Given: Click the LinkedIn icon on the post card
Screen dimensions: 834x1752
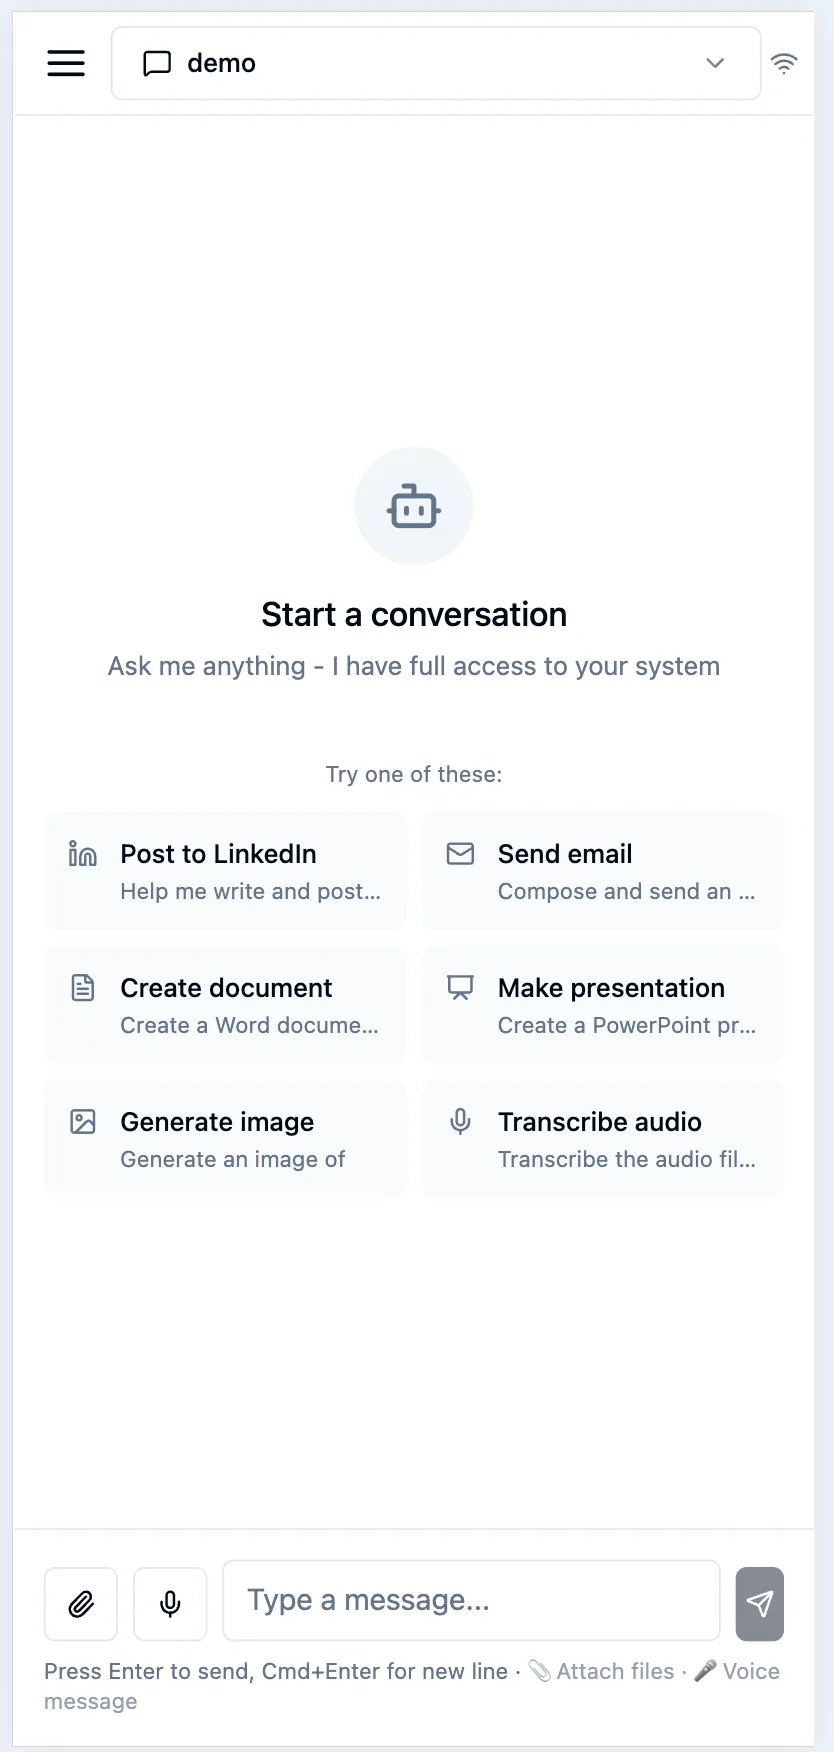Looking at the screenshot, I should pyautogui.click(x=82, y=854).
